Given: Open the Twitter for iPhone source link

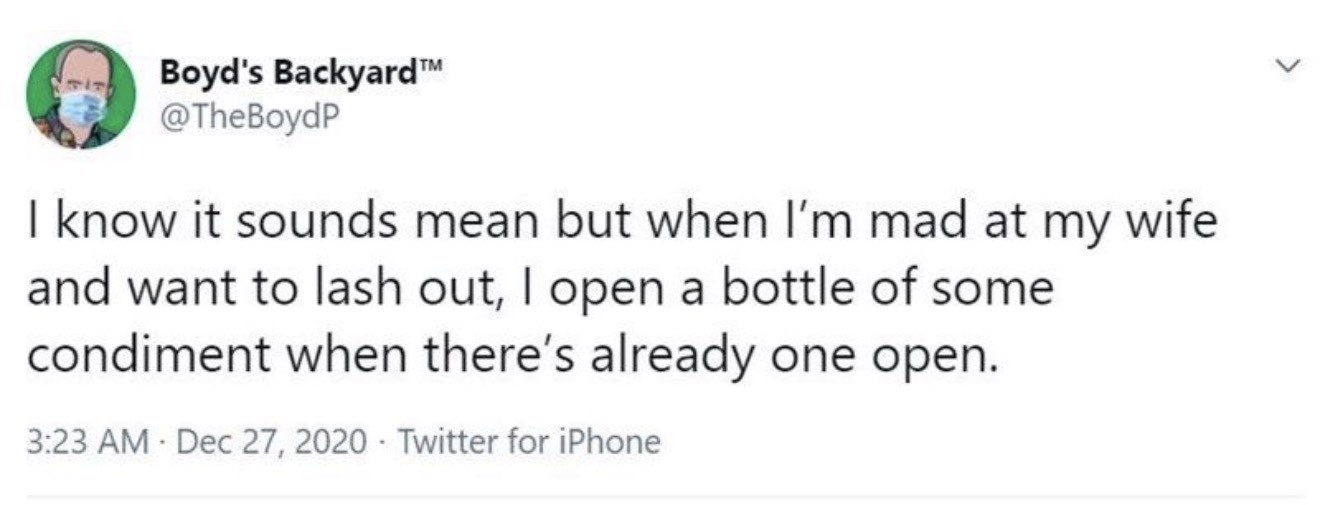Looking at the screenshot, I should click(529, 441).
